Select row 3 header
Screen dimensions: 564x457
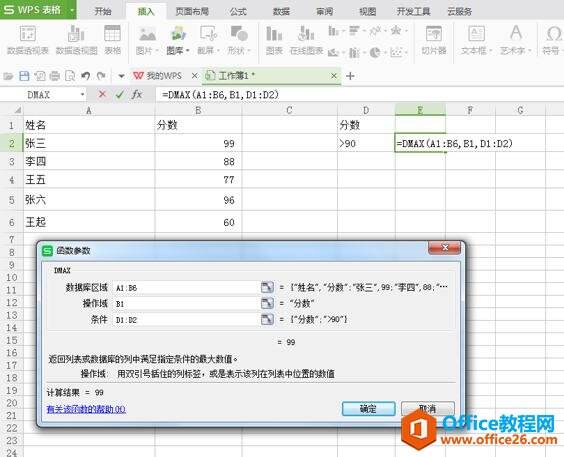(x=12, y=161)
